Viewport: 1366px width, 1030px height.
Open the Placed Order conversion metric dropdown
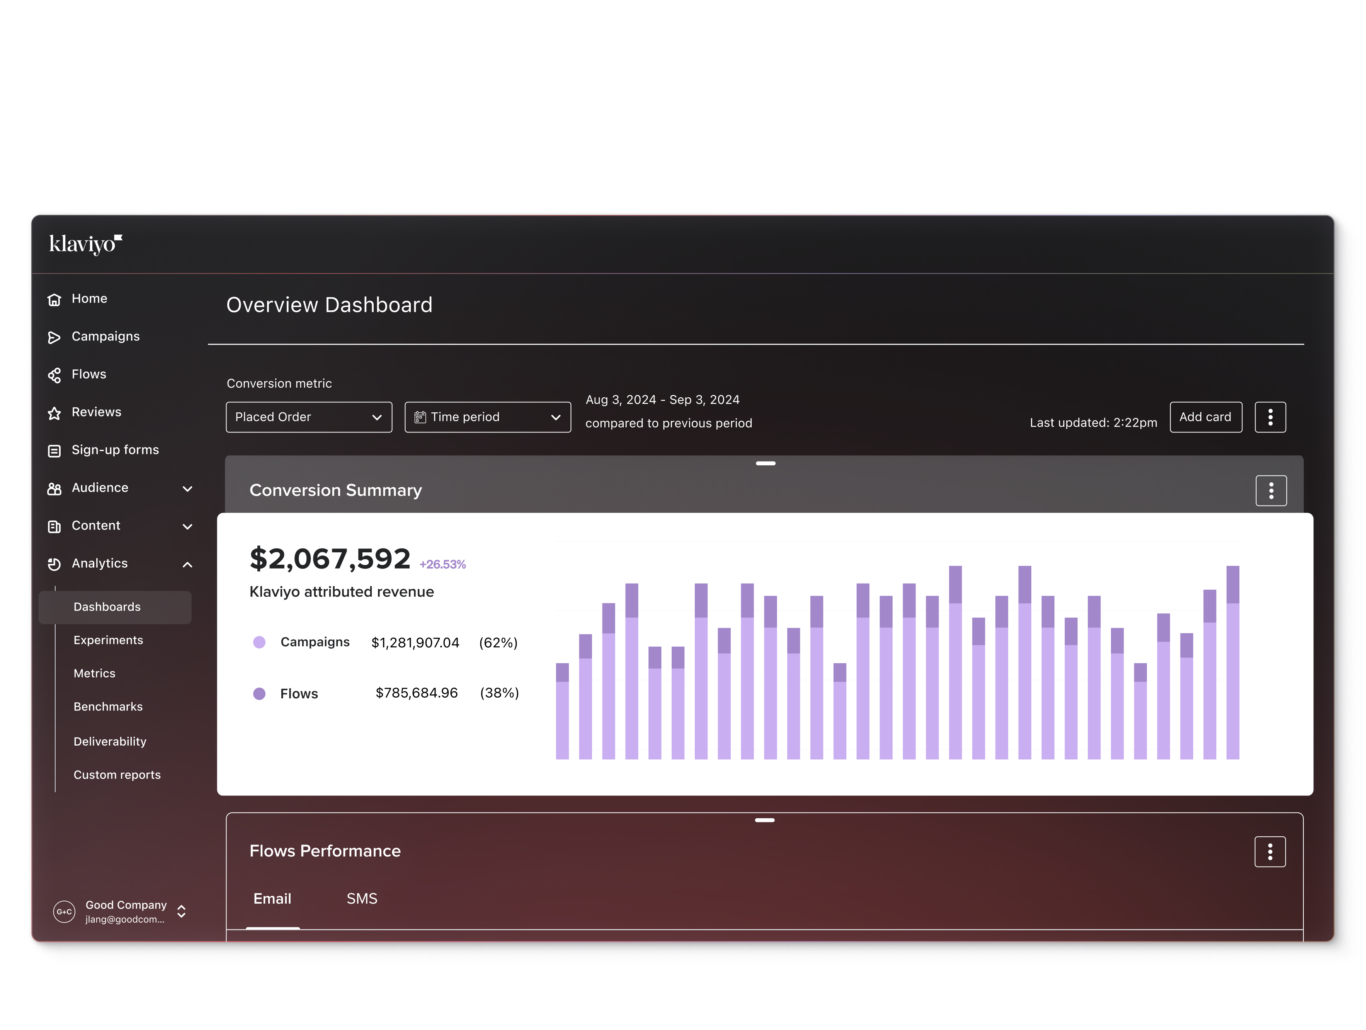308,417
